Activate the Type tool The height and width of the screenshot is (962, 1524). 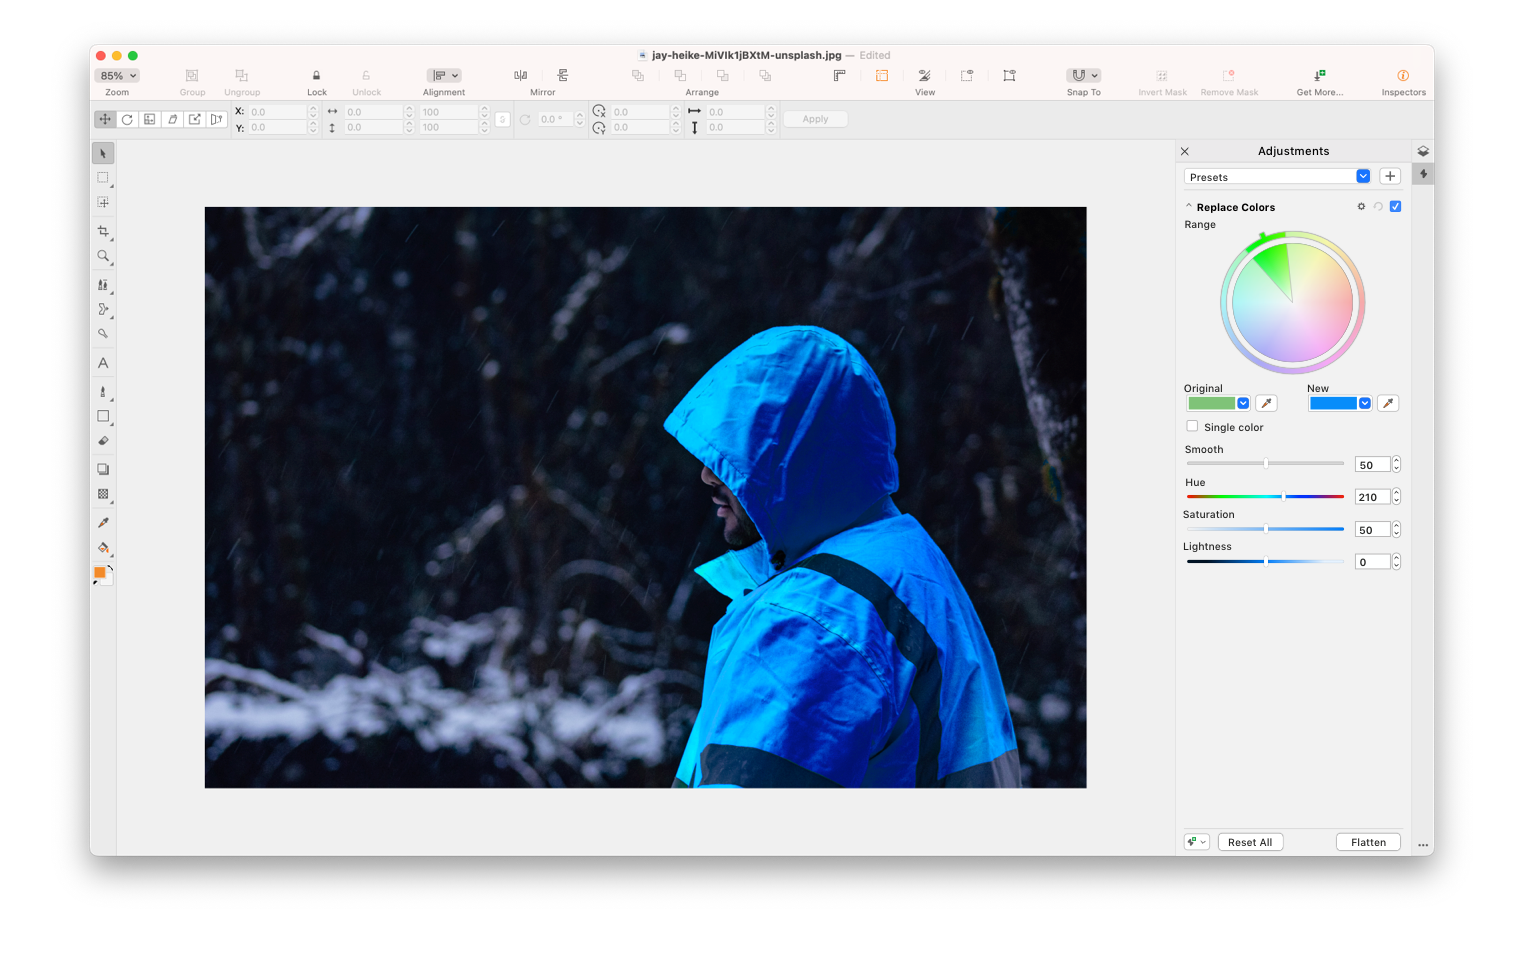point(103,362)
